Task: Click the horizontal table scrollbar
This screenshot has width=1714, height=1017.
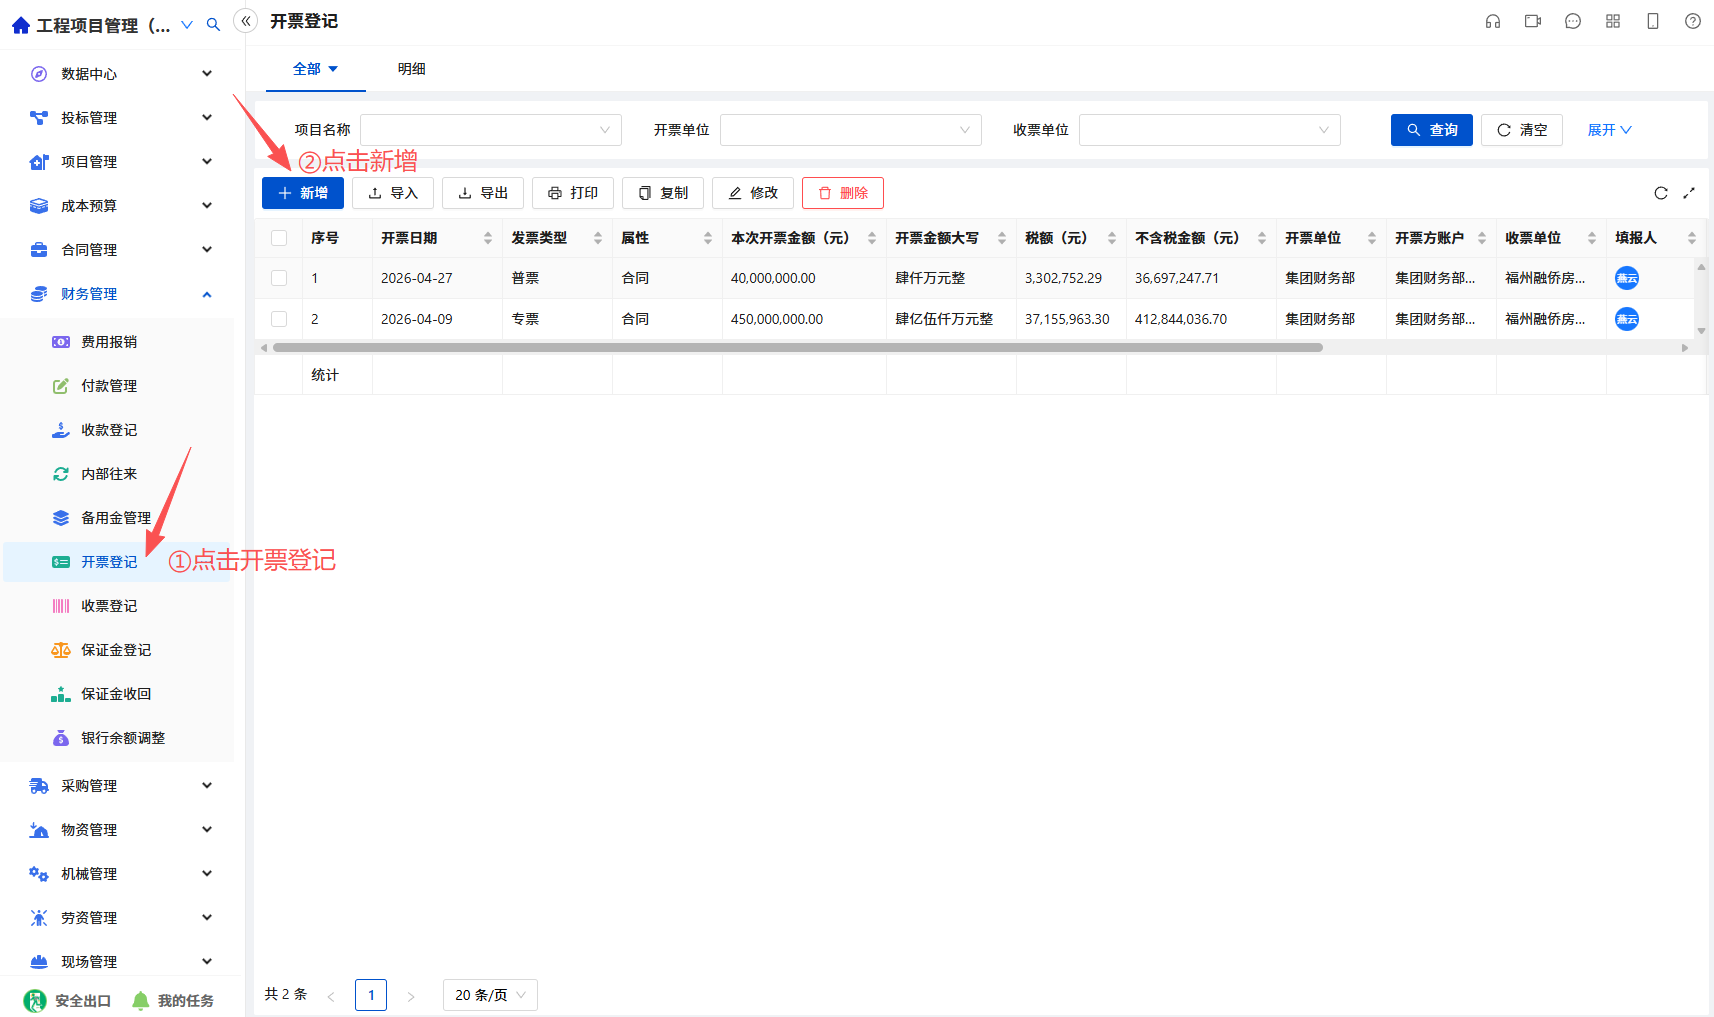Action: 798,348
